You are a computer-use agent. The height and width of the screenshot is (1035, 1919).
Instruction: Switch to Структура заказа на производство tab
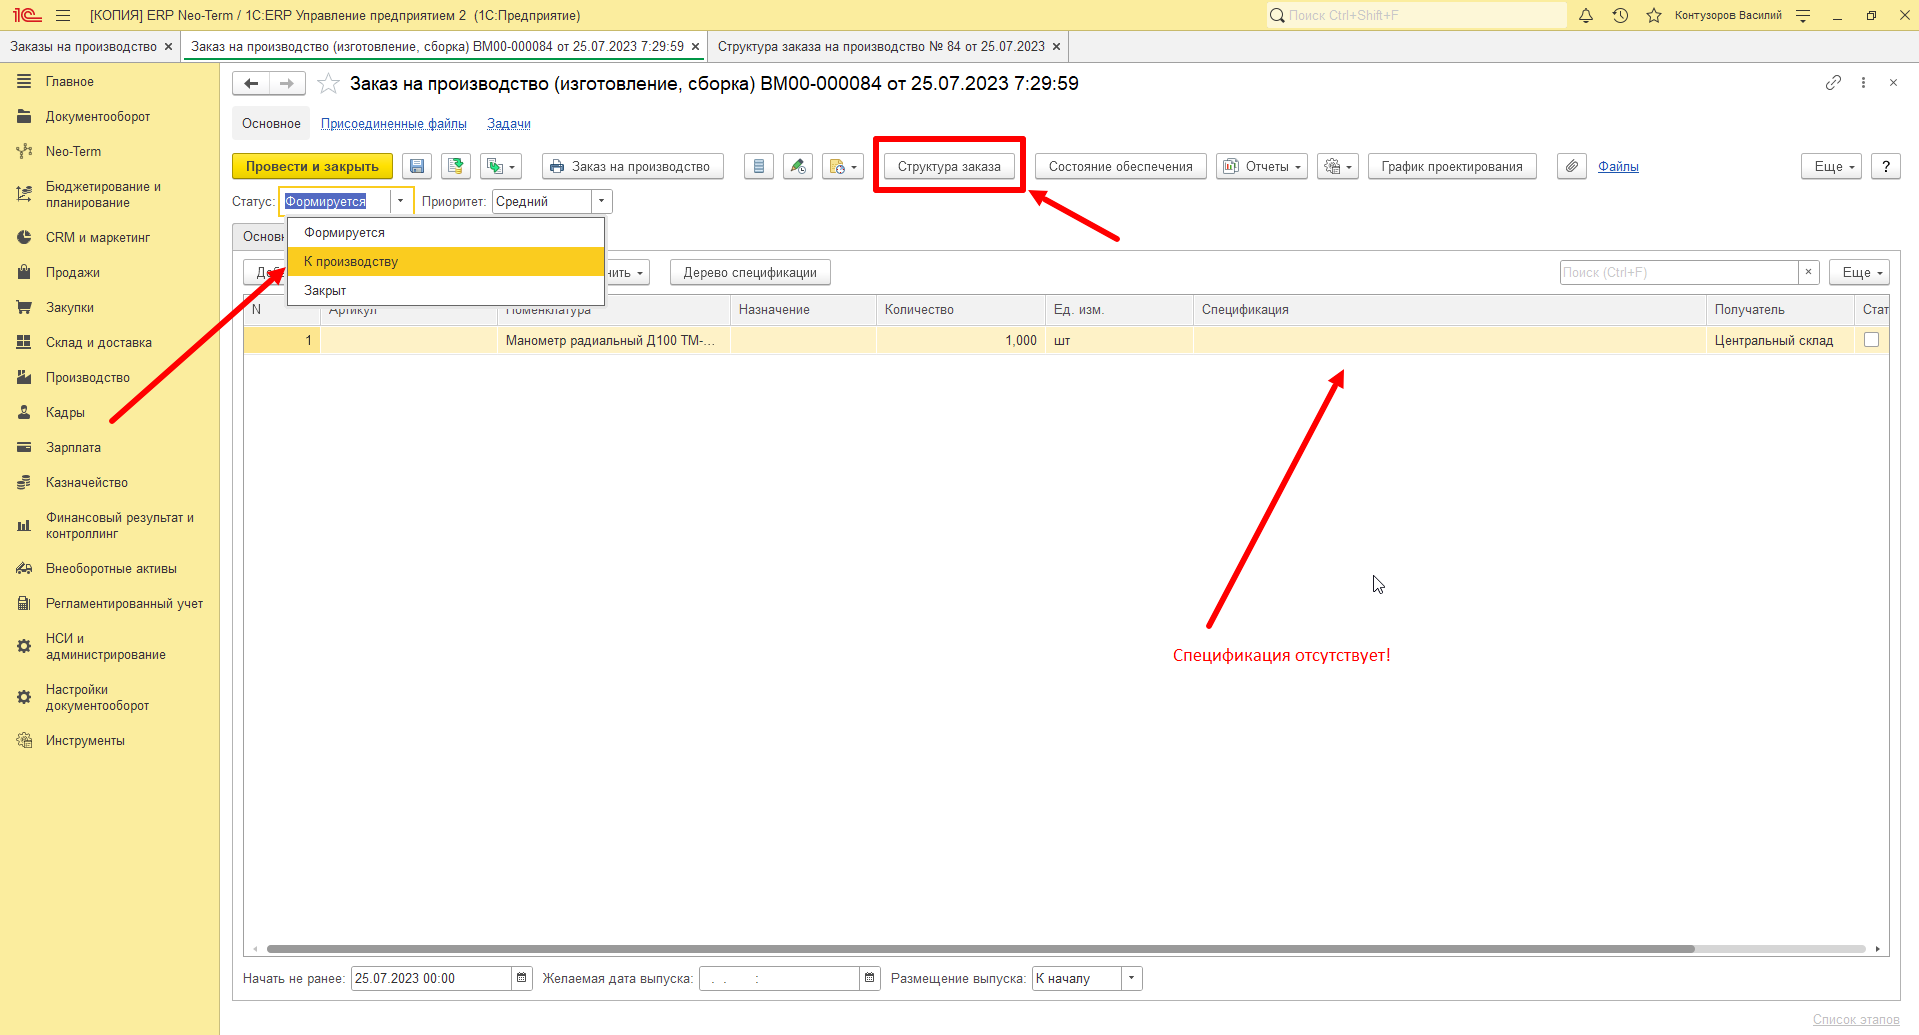click(x=881, y=47)
